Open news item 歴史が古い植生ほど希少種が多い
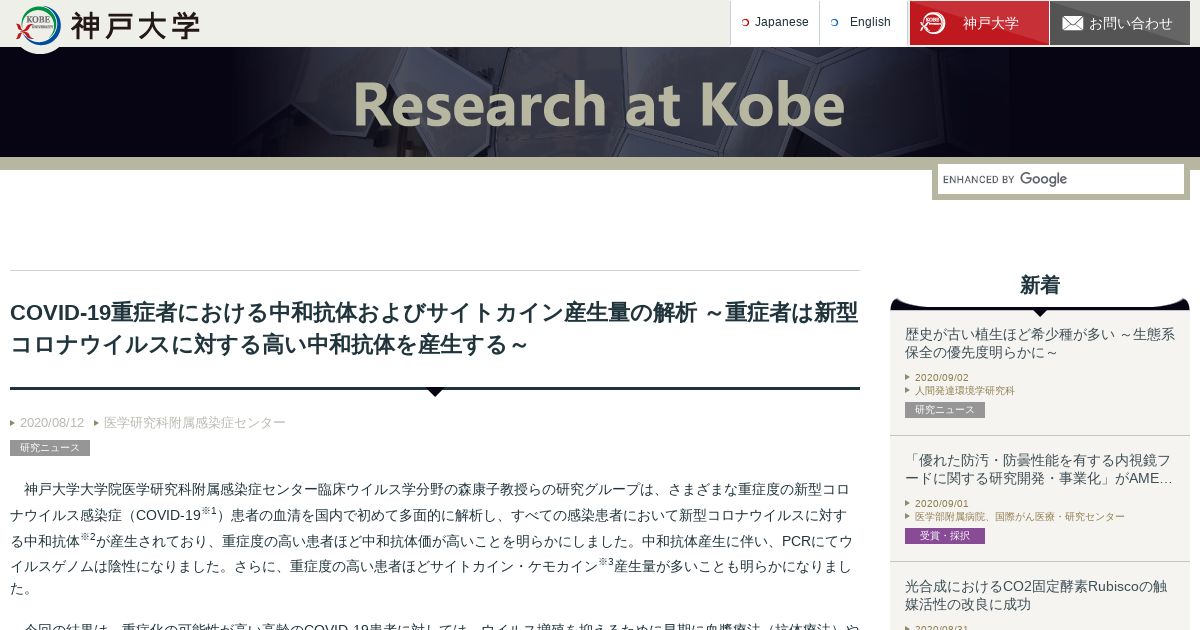 click(1040, 343)
